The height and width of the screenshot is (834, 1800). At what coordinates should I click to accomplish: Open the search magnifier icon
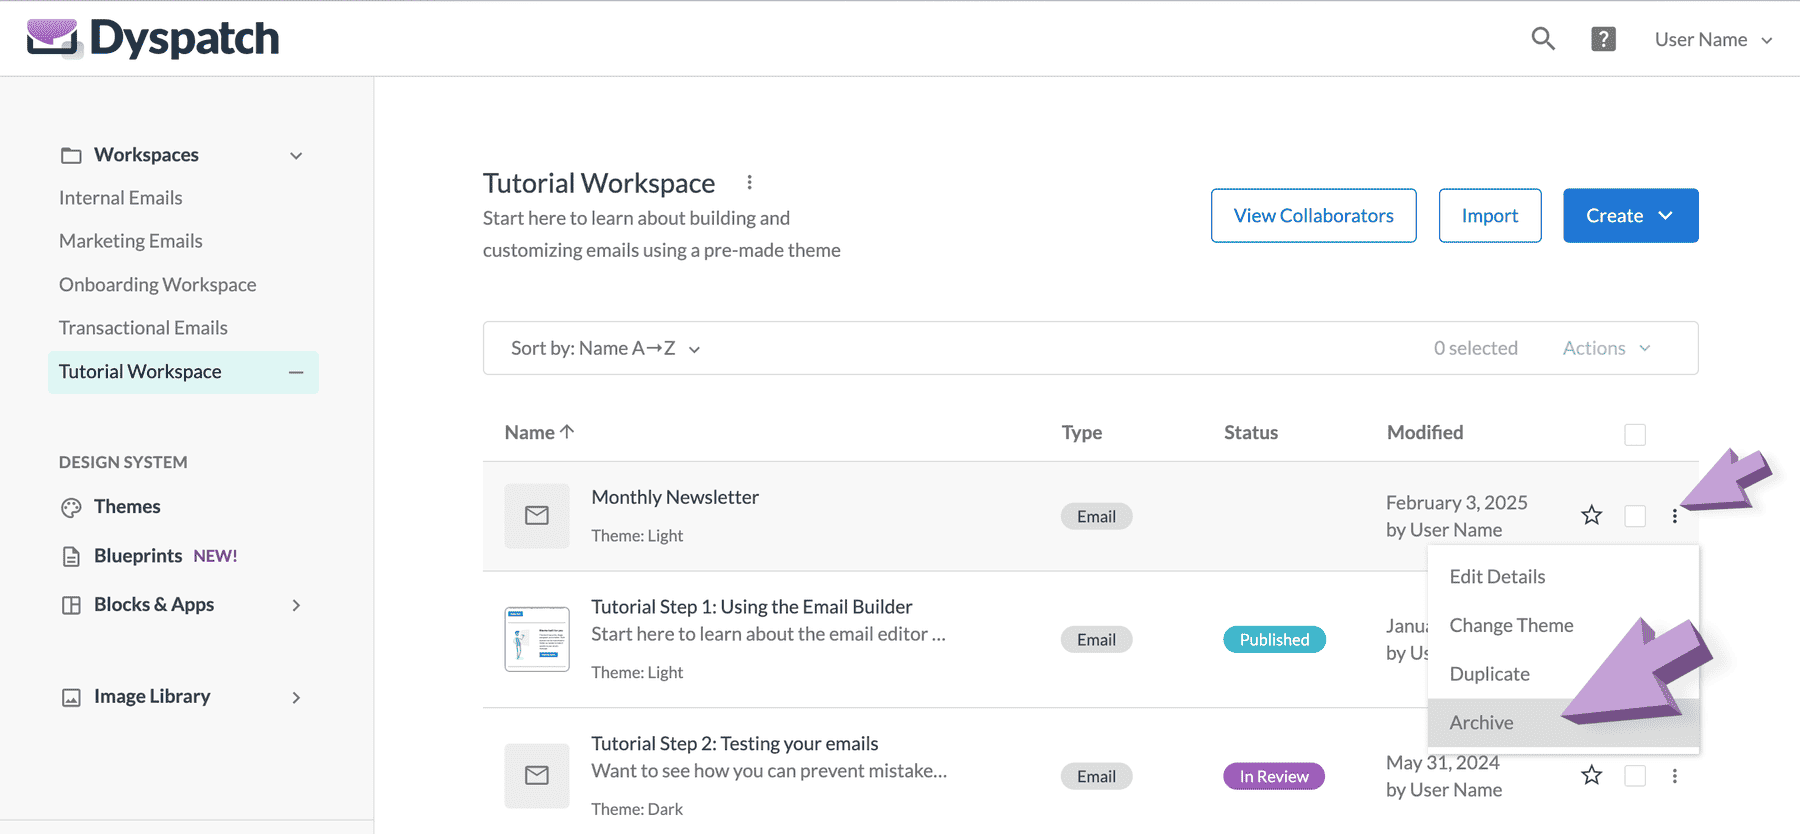(1543, 39)
